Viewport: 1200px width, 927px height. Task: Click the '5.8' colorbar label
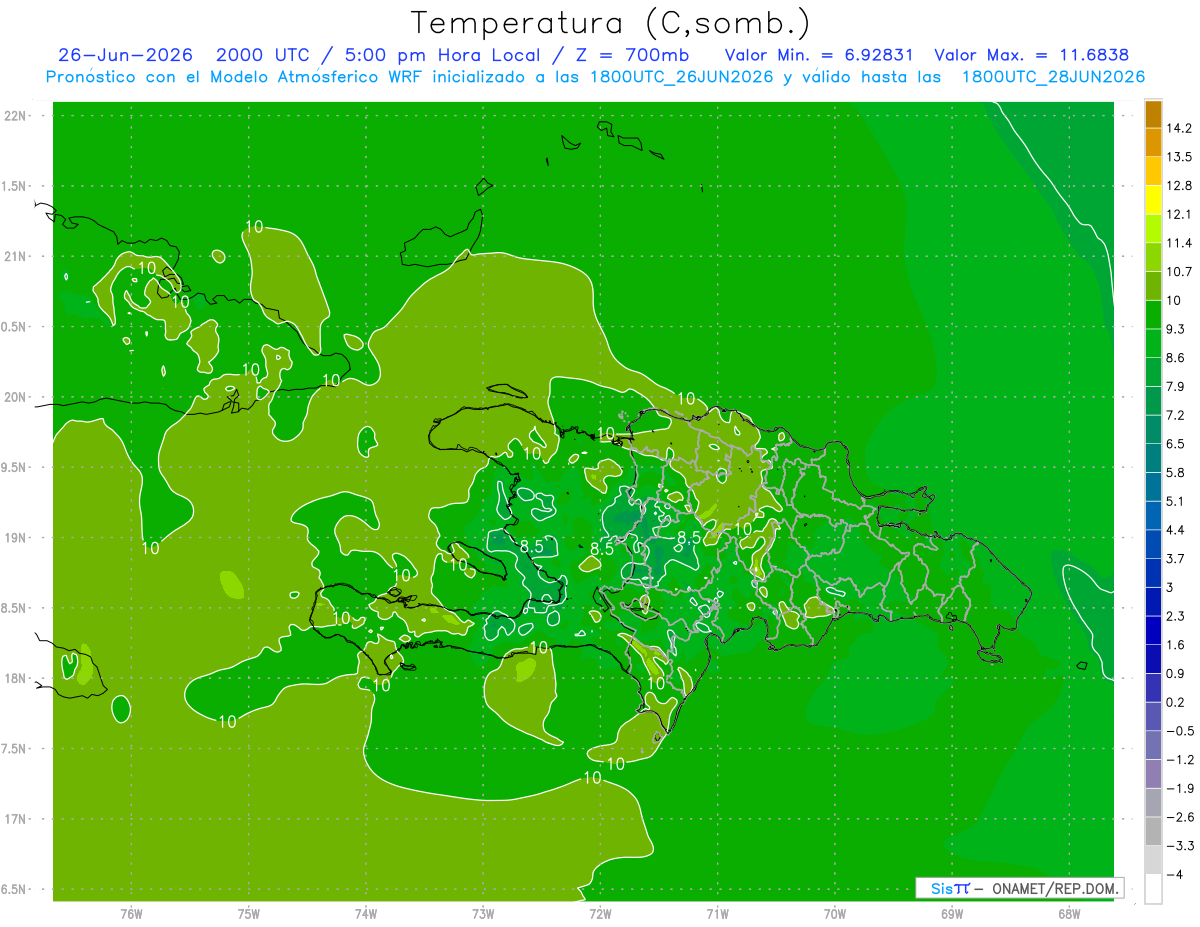pos(1176,472)
